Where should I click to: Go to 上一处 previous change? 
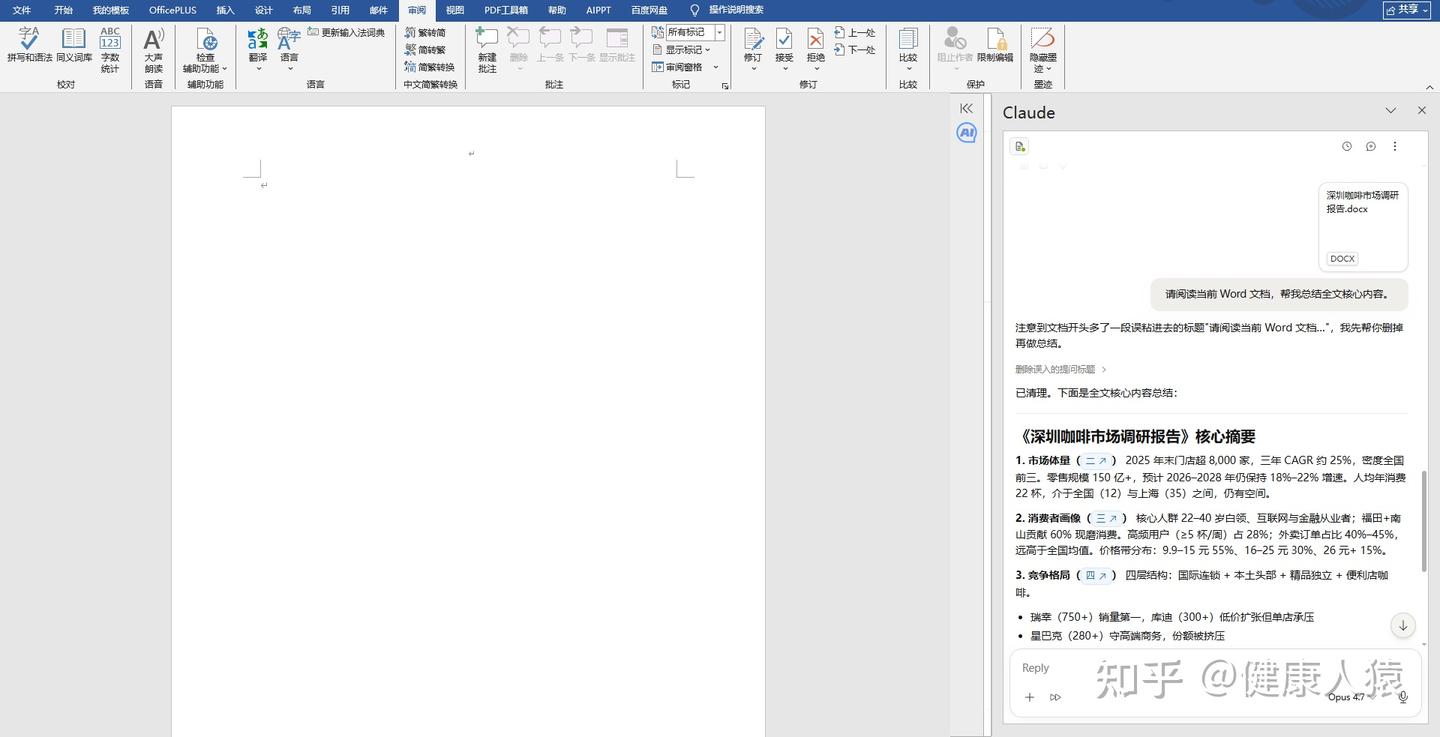pyautogui.click(x=855, y=33)
